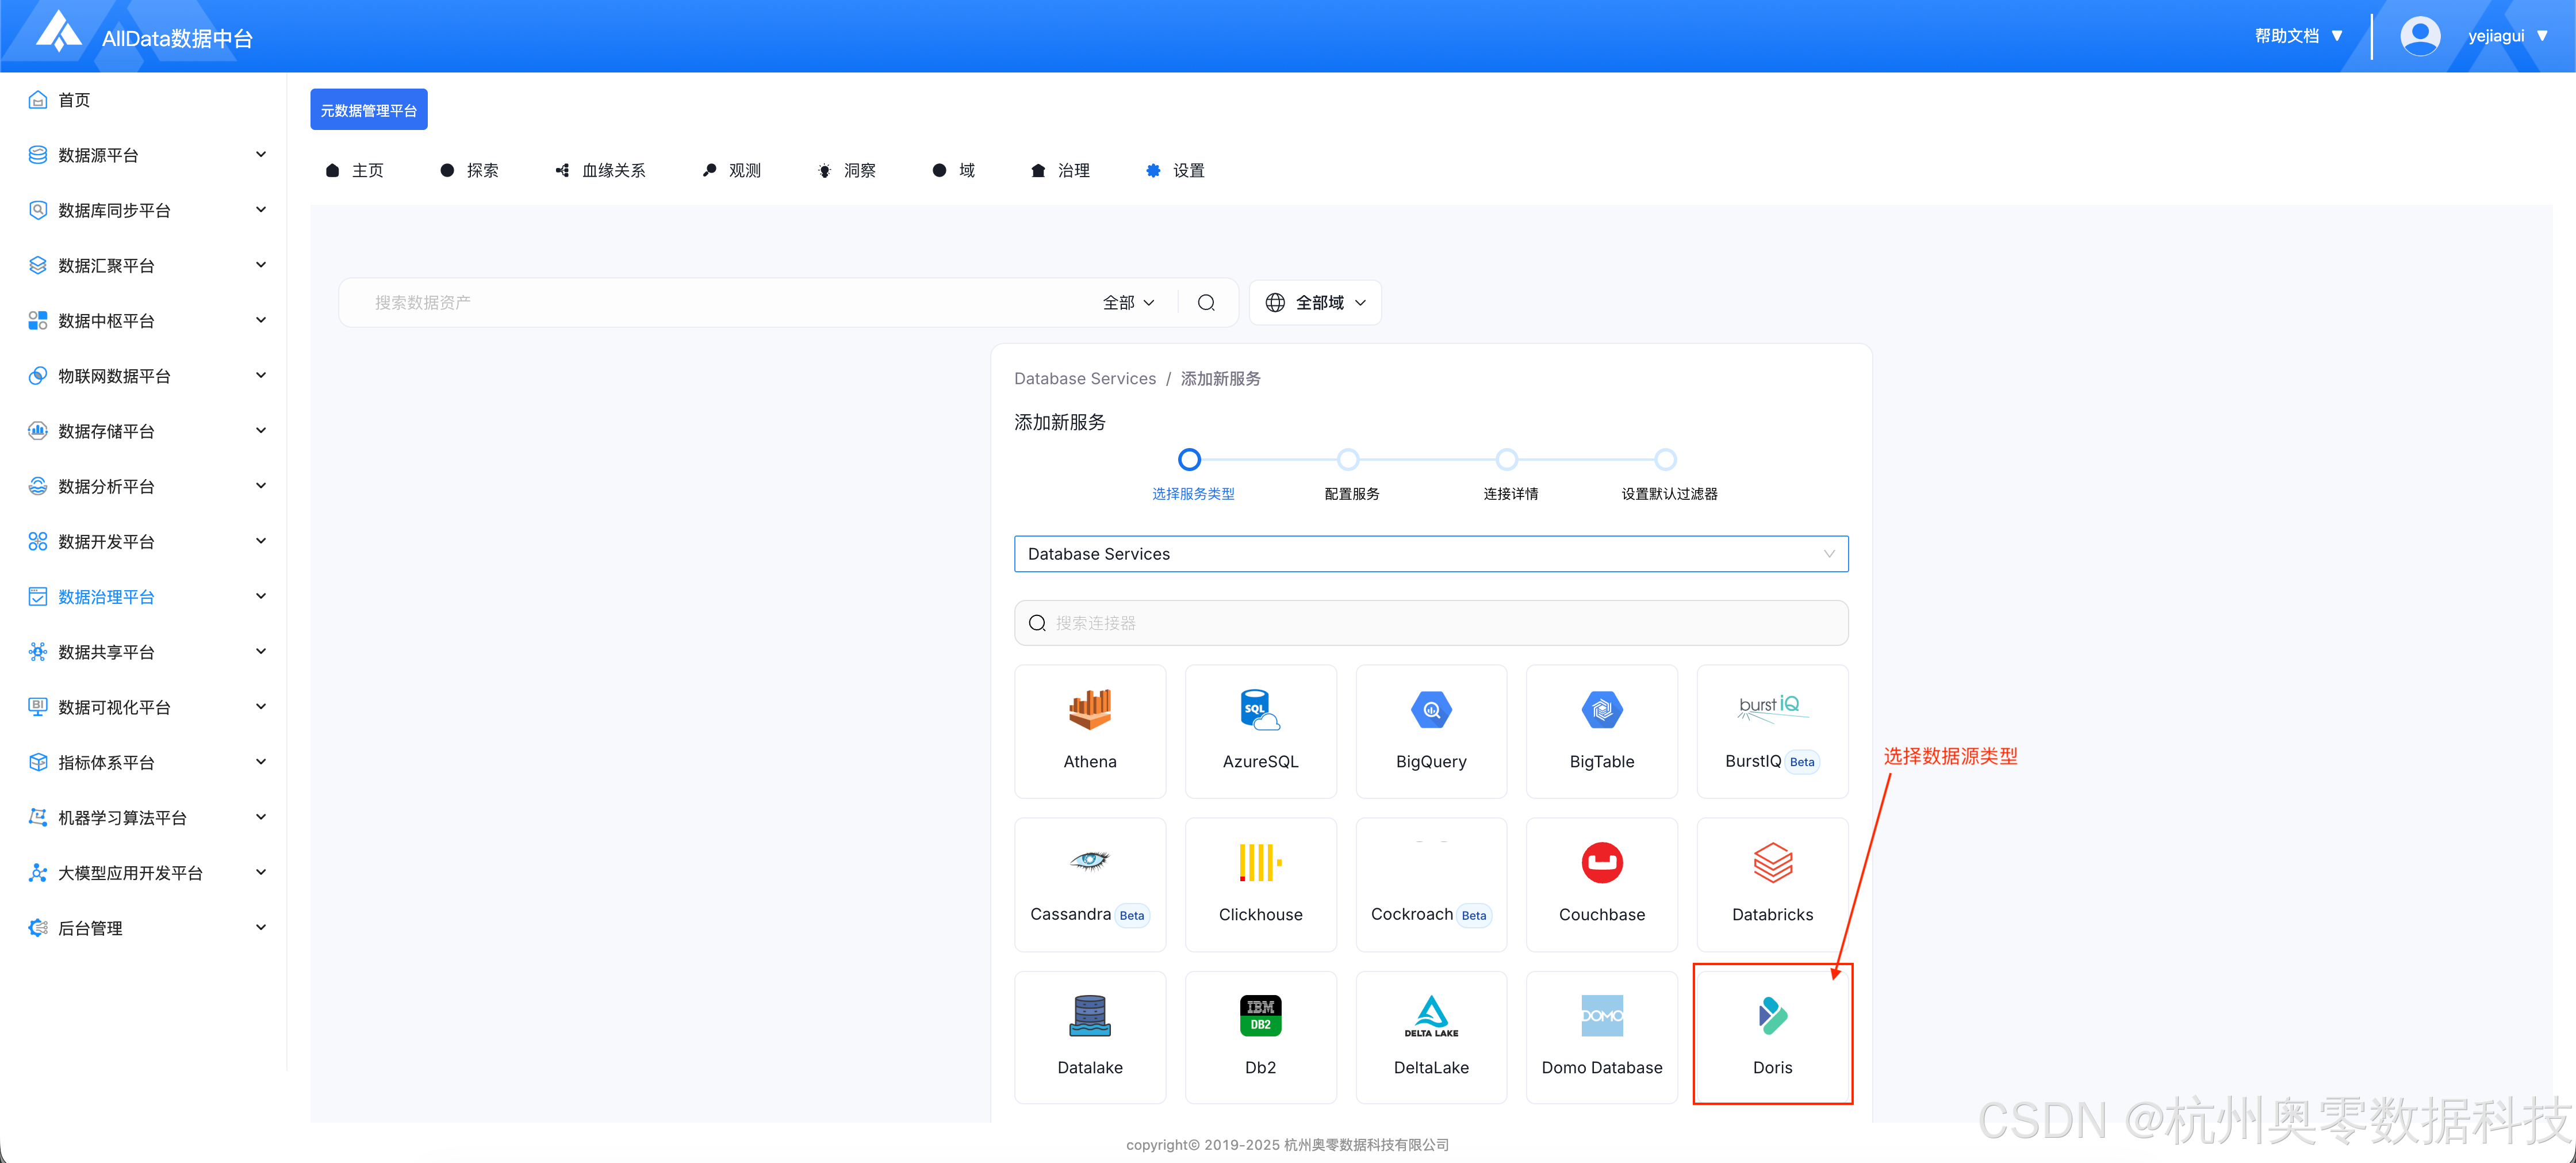Pick the BigQuery connector tile

[x=1430, y=730]
